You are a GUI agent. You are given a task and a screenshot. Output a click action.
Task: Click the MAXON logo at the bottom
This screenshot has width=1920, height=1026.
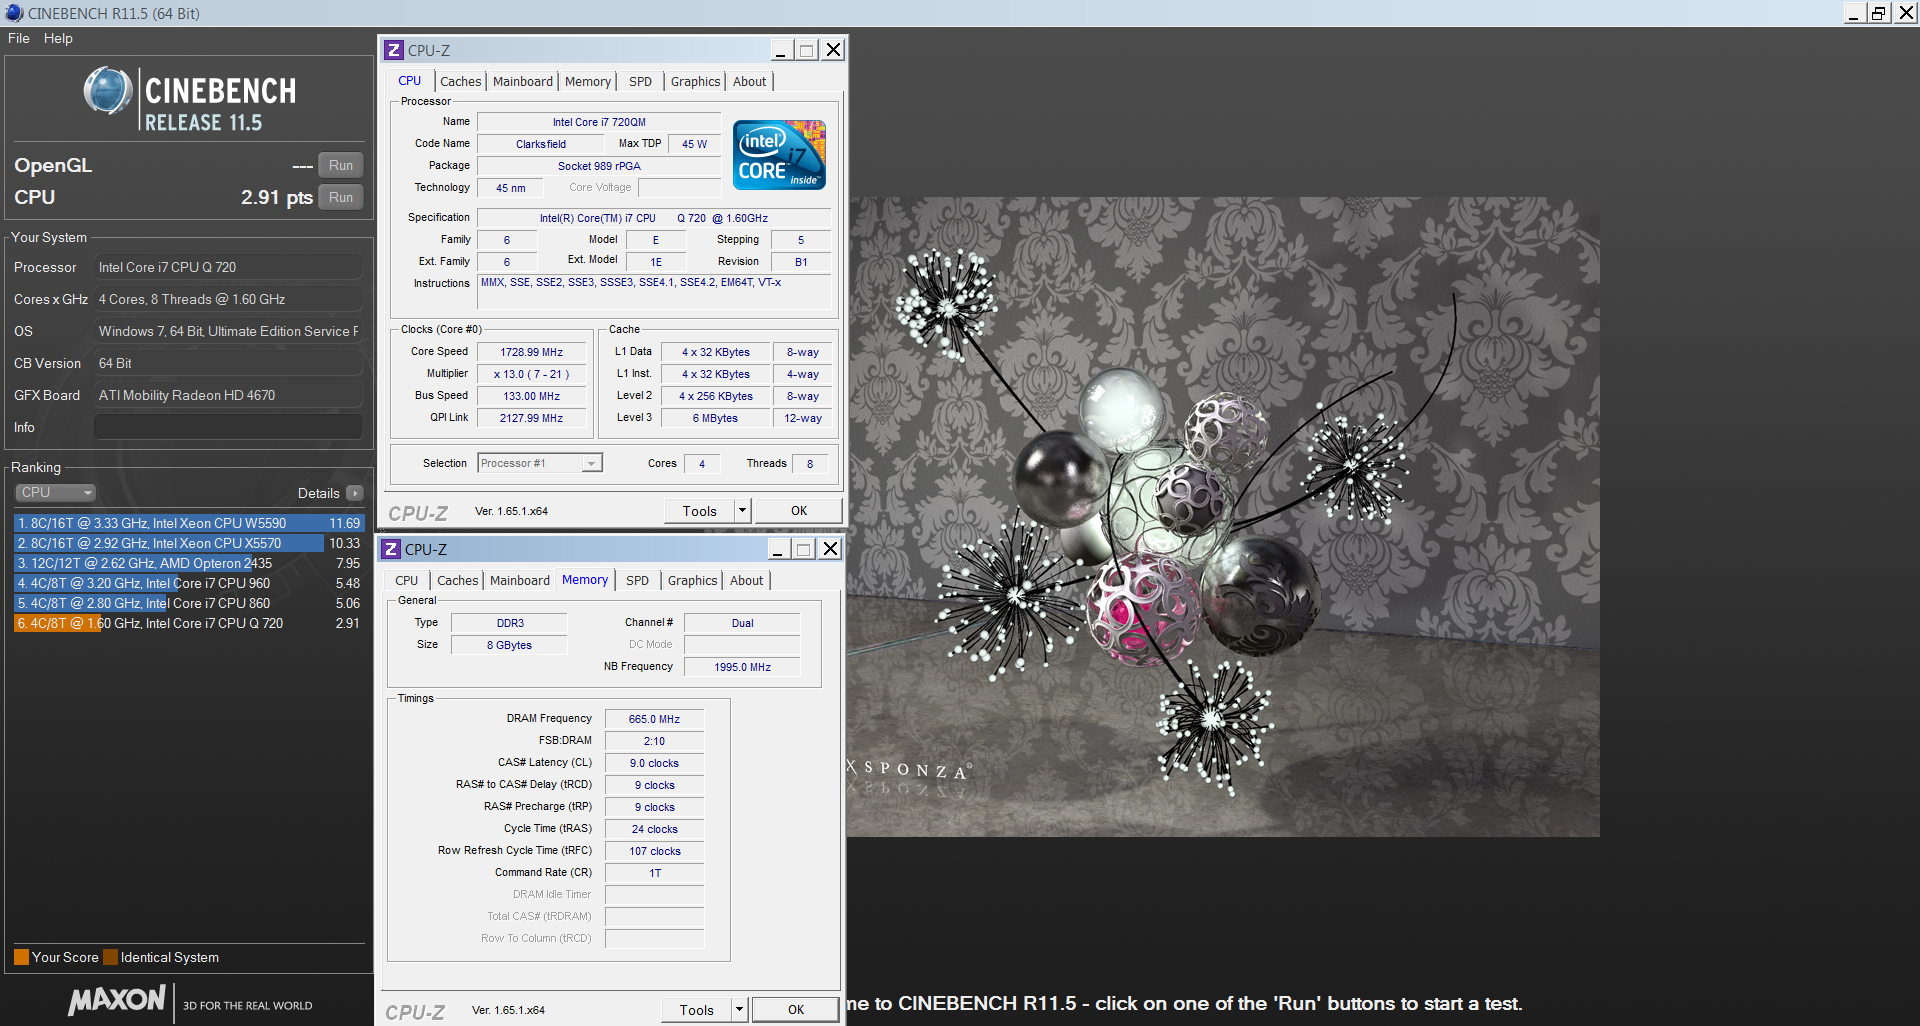coord(117,1000)
